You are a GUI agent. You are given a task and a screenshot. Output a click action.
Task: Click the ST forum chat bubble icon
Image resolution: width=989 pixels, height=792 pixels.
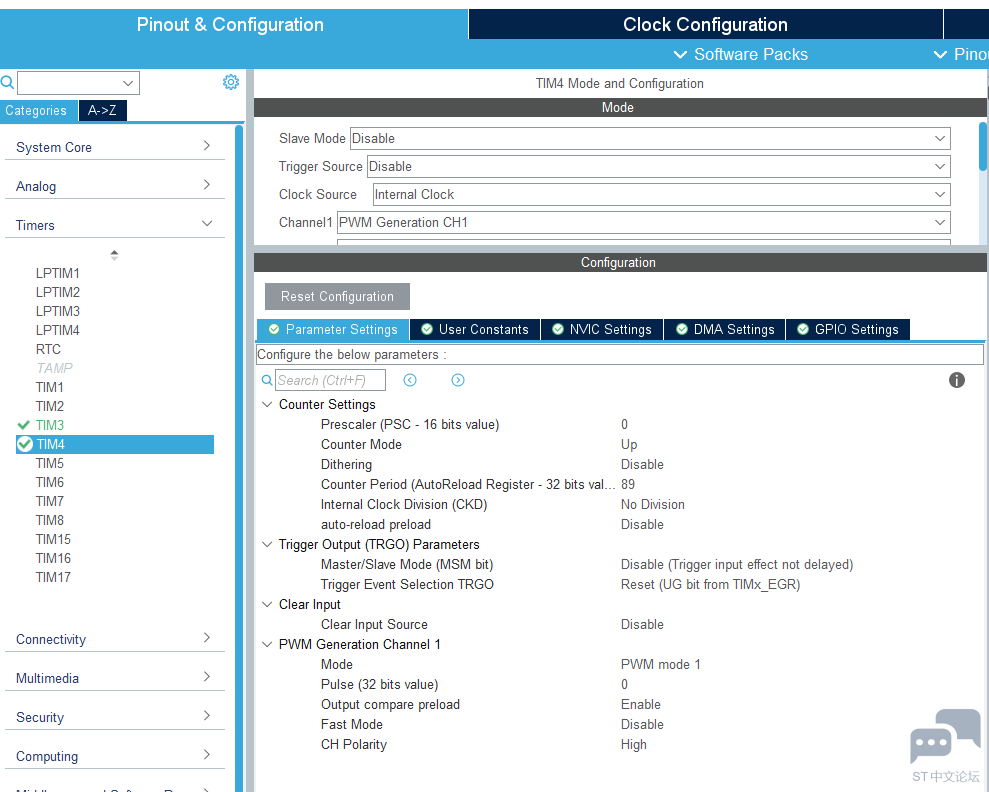click(x=944, y=738)
